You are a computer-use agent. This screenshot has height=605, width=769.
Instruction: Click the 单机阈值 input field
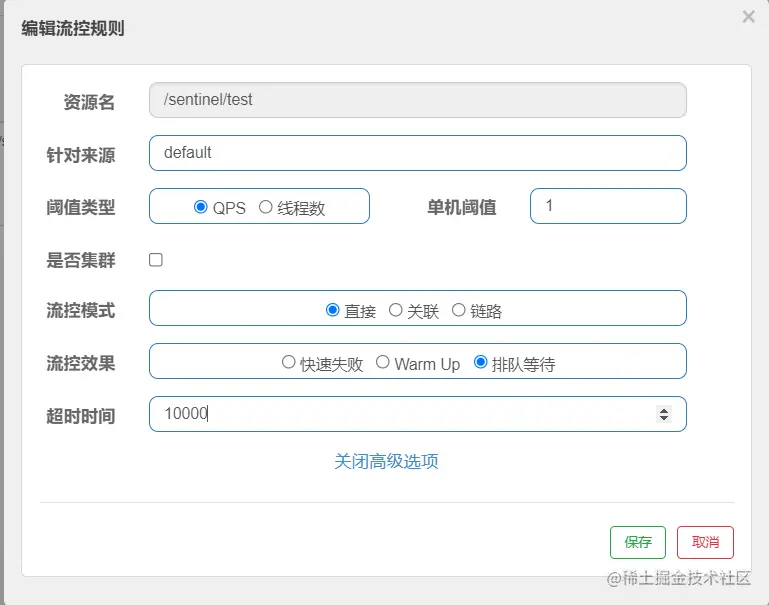pyautogui.click(x=608, y=206)
